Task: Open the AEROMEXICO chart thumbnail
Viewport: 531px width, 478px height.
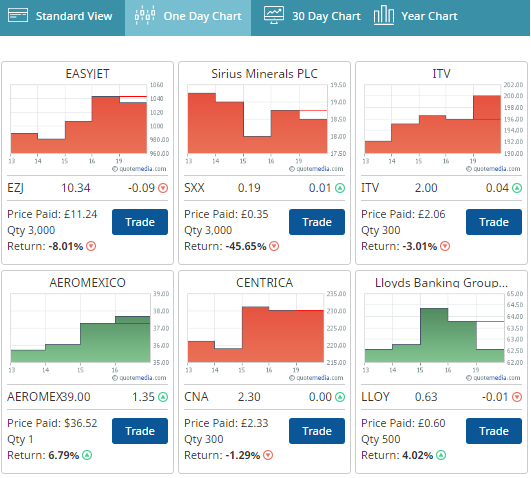Action: pyautogui.click(x=87, y=336)
